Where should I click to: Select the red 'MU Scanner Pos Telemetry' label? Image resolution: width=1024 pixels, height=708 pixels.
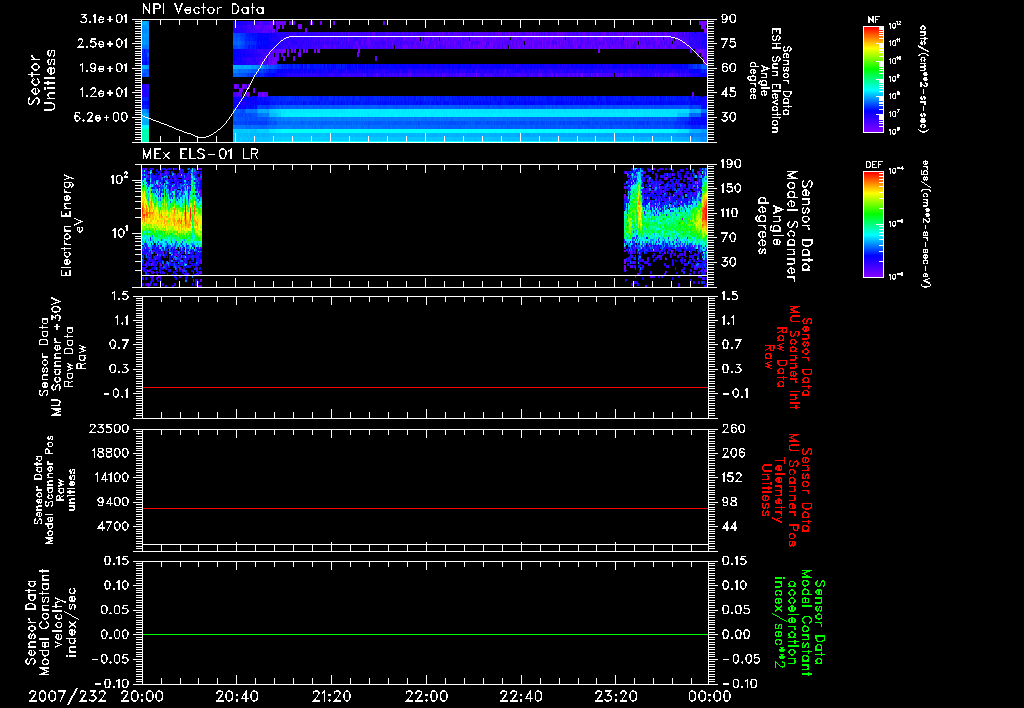pyautogui.click(x=785, y=491)
